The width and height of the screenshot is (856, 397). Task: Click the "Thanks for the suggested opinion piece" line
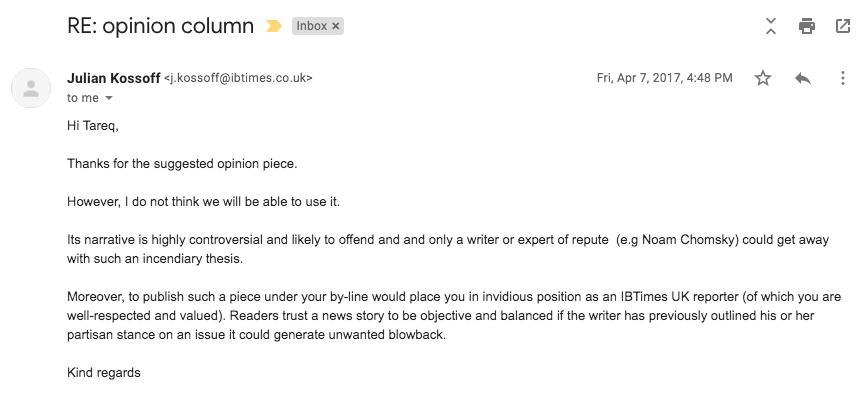click(182, 164)
